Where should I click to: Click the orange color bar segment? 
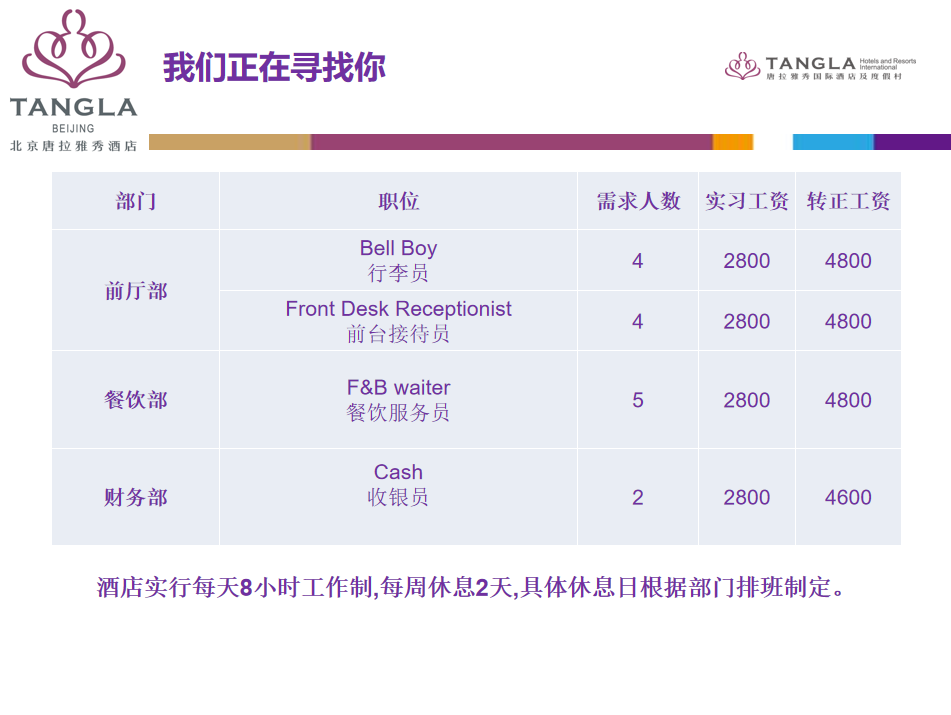coord(732,142)
